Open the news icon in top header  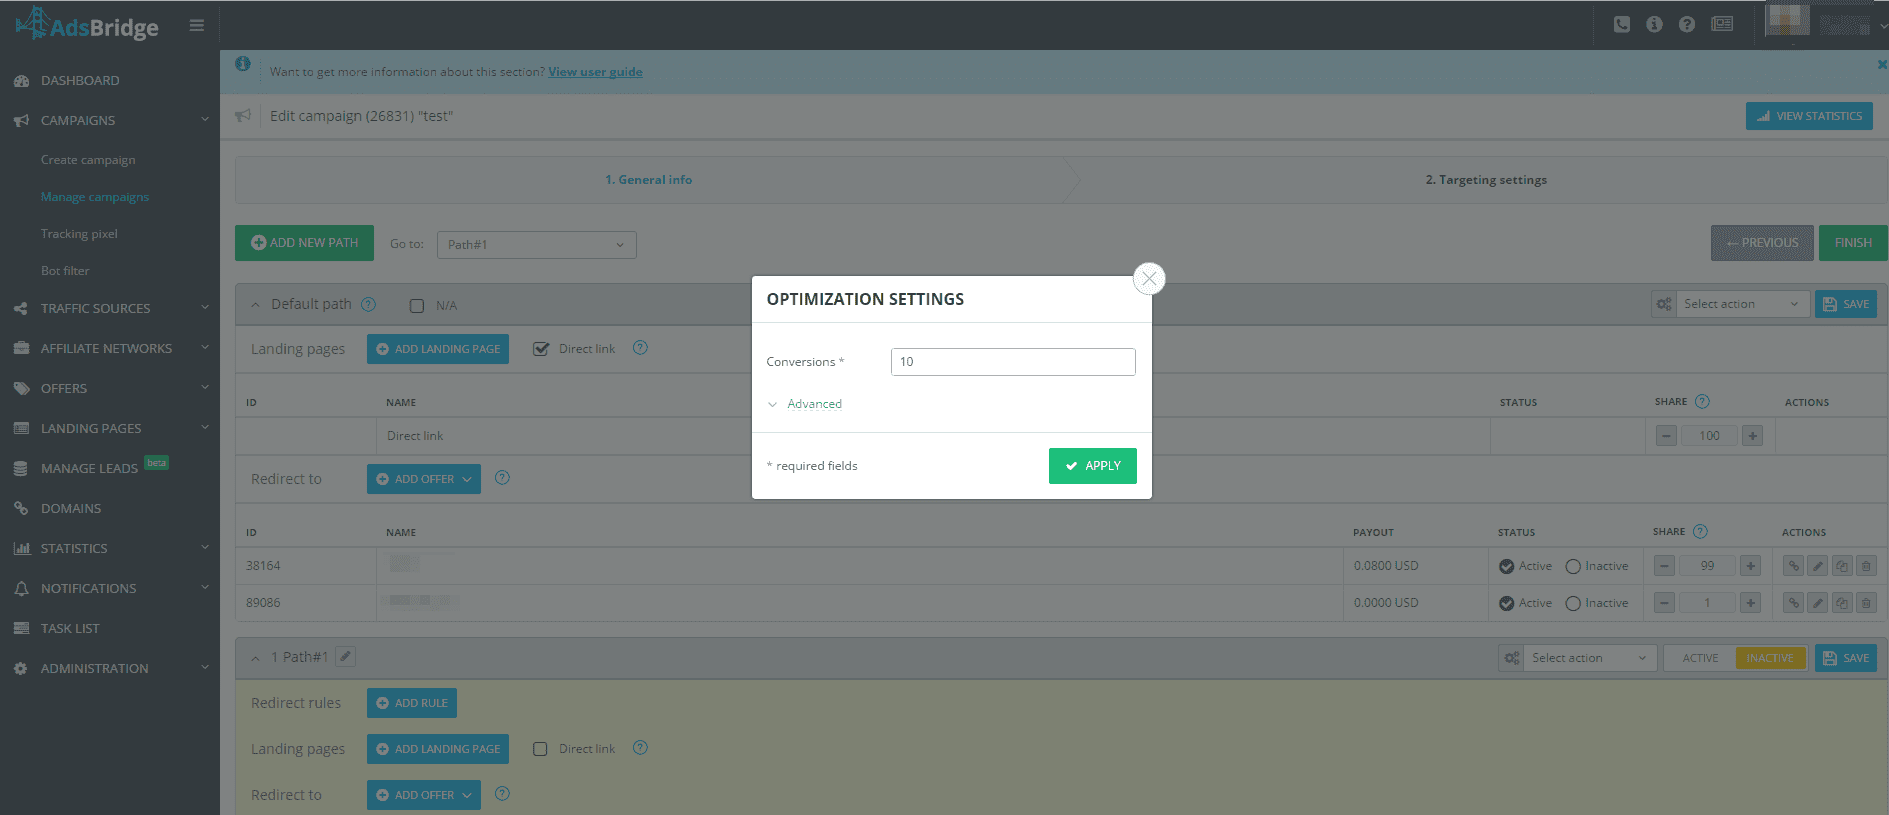click(x=1722, y=24)
